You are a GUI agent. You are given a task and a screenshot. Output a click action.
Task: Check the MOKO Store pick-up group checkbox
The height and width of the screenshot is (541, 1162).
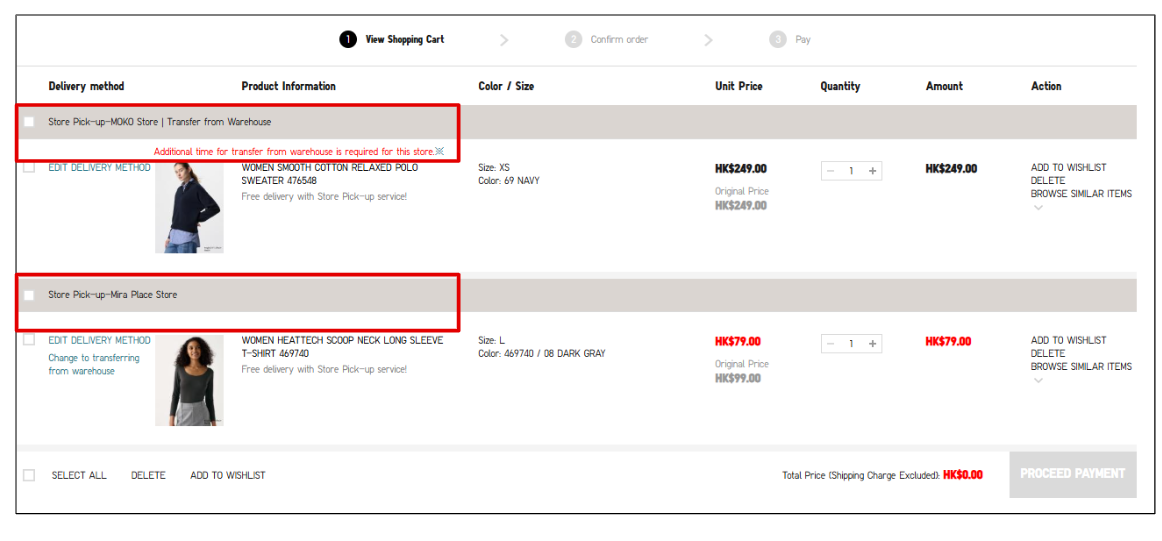(29, 122)
